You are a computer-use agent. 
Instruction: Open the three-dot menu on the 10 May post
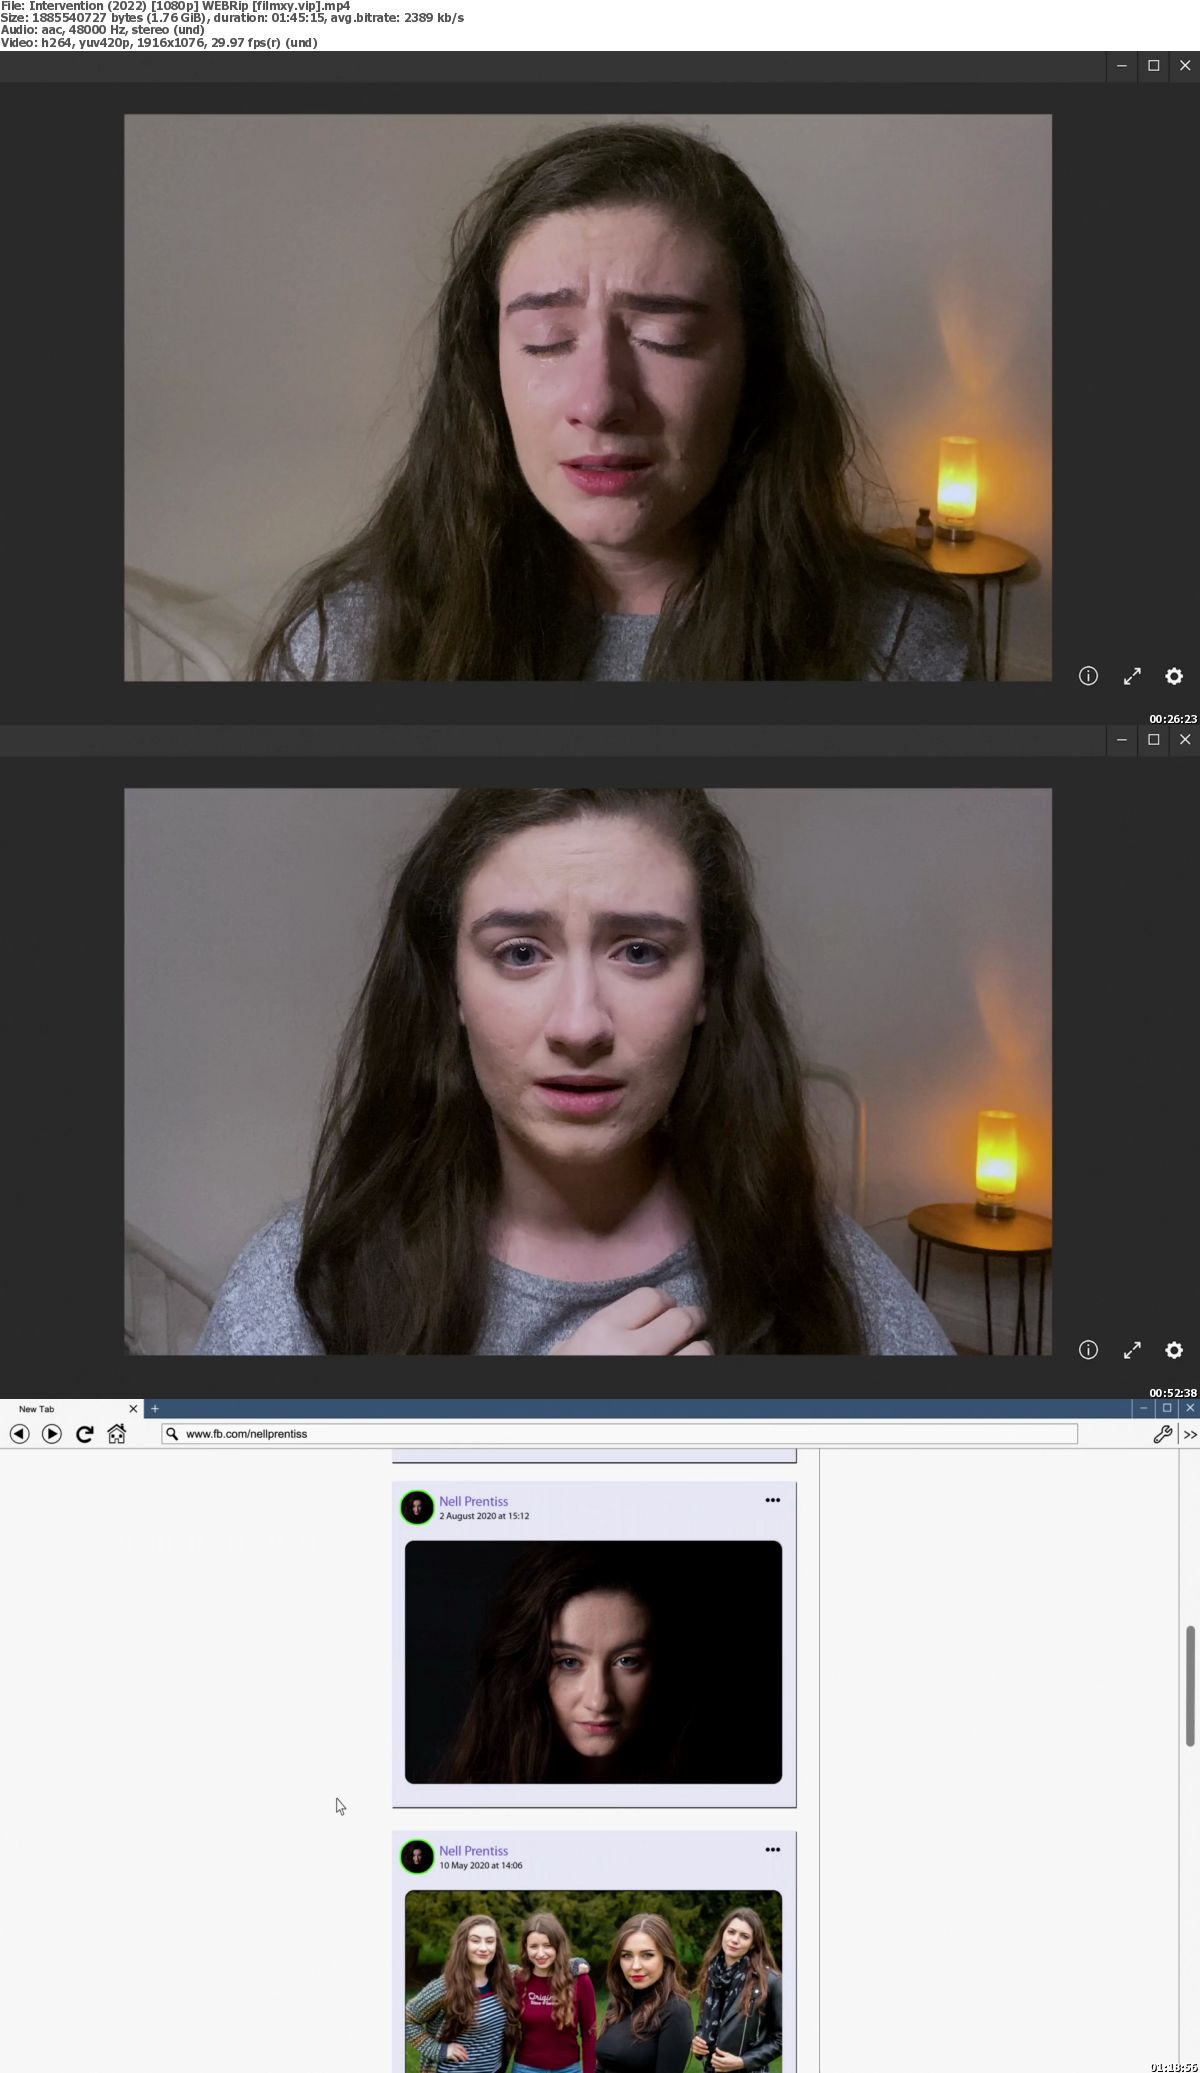[x=773, y=1849]
